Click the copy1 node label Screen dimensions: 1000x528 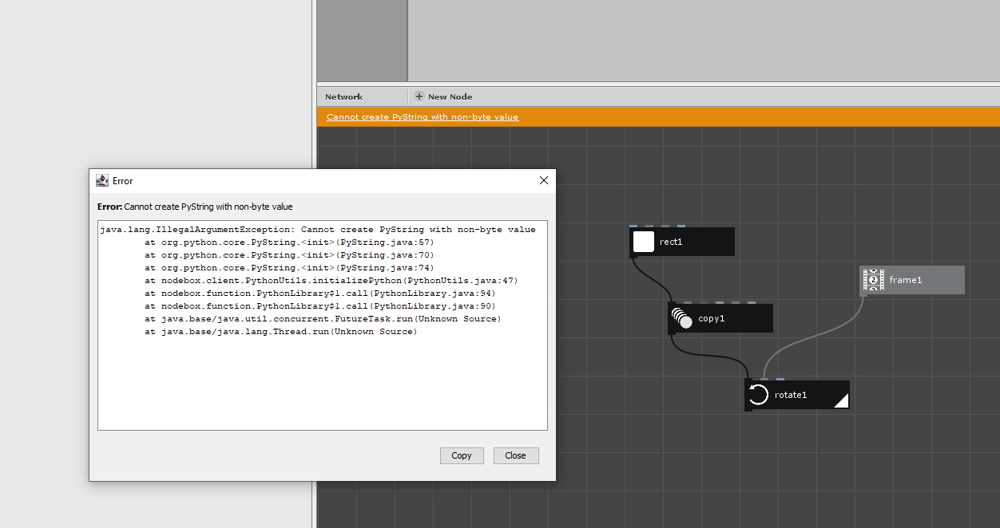[711, 318]
